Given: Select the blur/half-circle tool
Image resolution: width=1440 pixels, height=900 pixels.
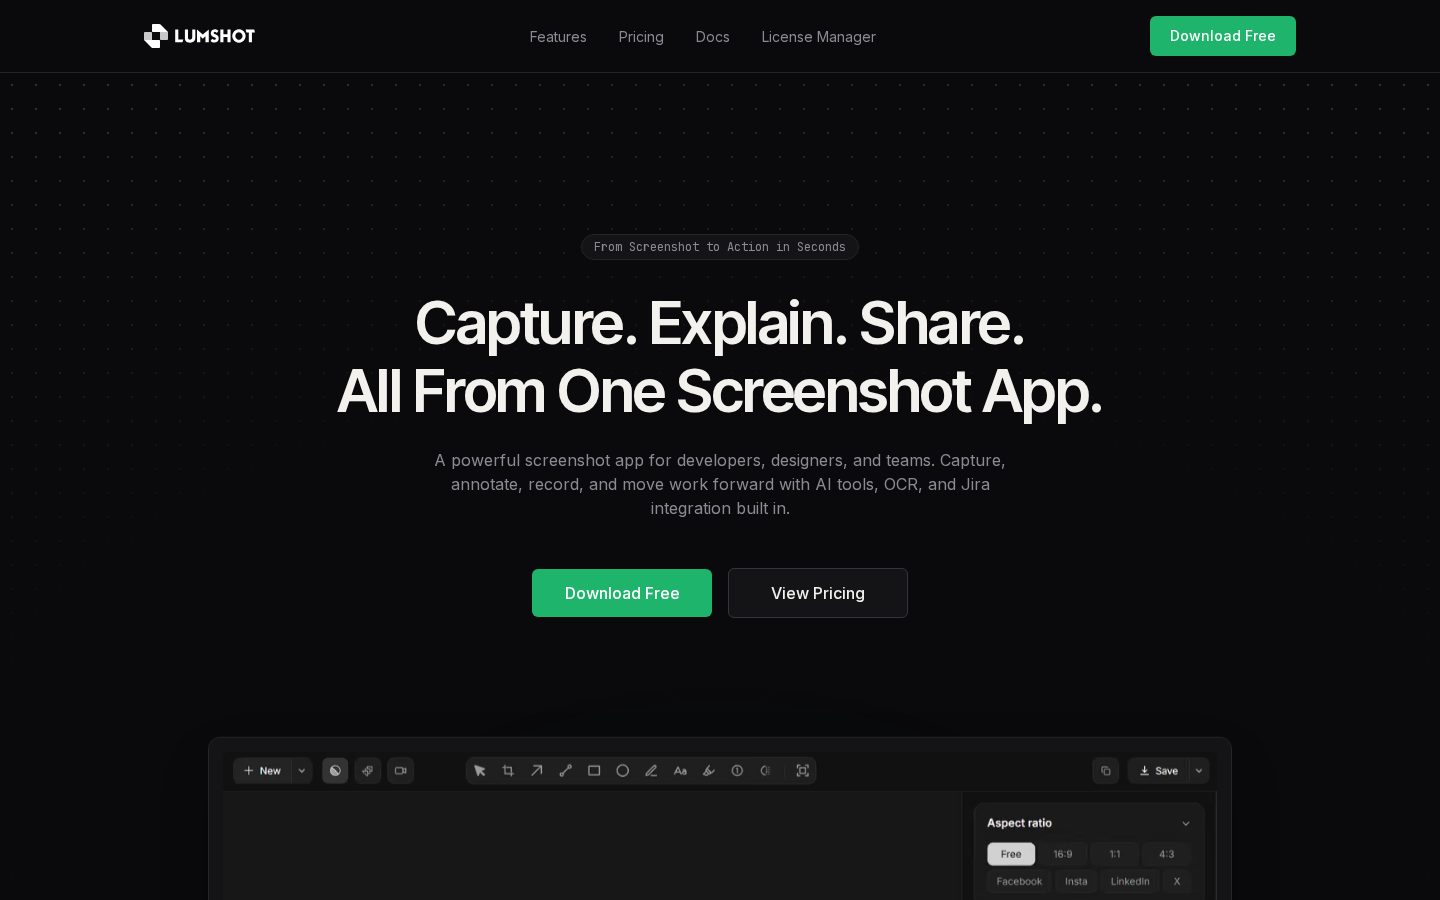Looking at the screenshot, I should point(766,771).
